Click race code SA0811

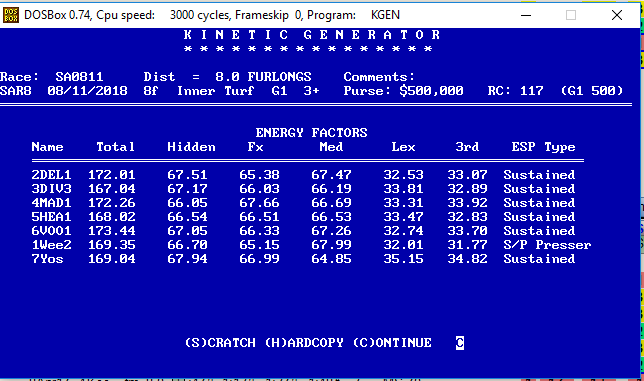click(80, 77)
